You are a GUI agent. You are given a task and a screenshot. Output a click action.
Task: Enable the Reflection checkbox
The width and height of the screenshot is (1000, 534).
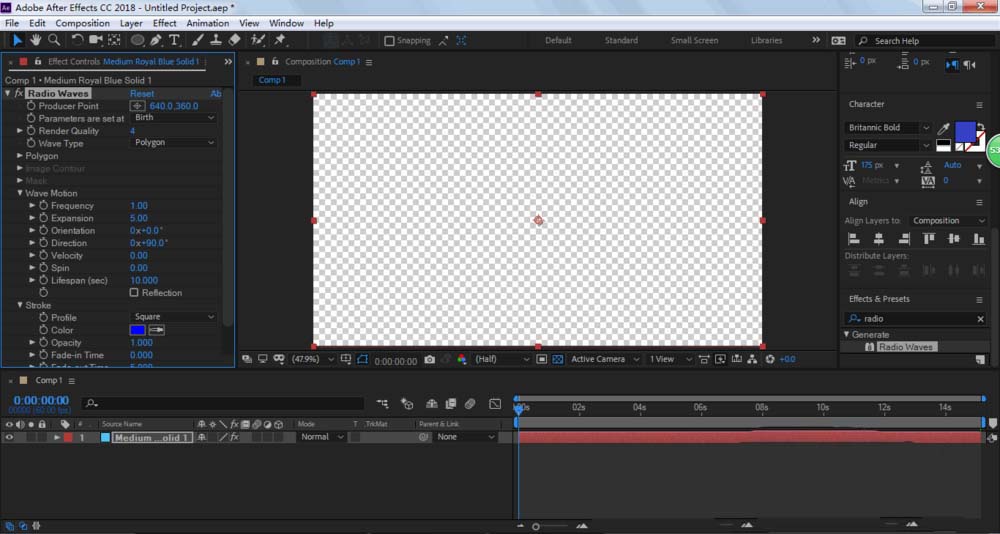coord(134,293)
